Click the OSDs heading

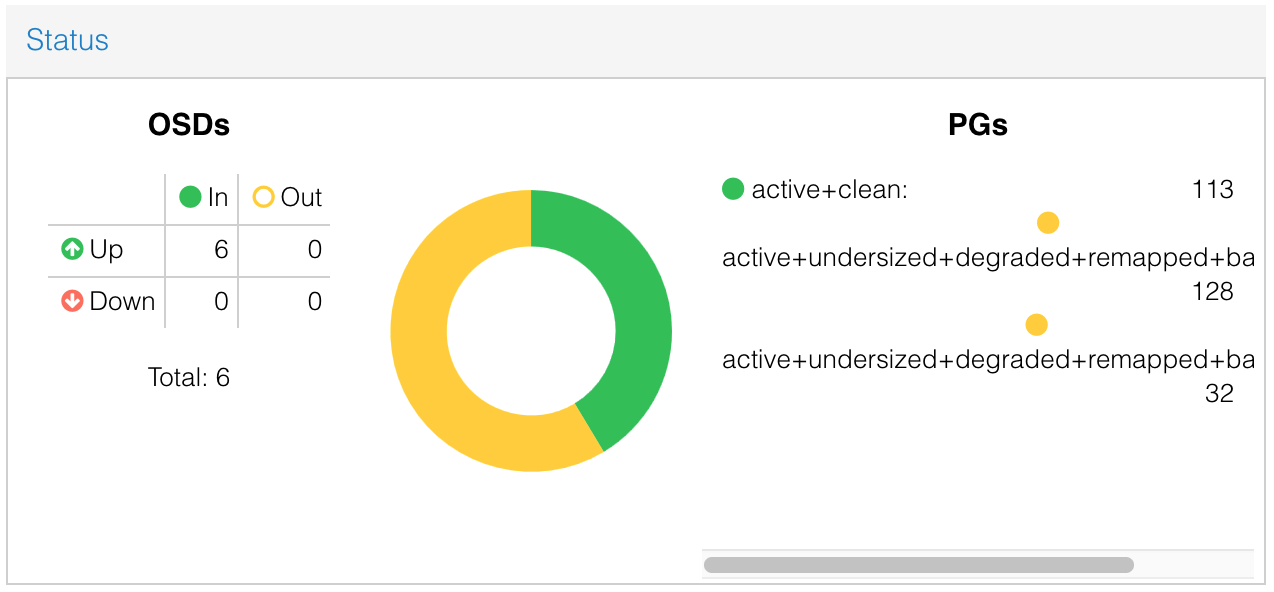coord(189,125)
